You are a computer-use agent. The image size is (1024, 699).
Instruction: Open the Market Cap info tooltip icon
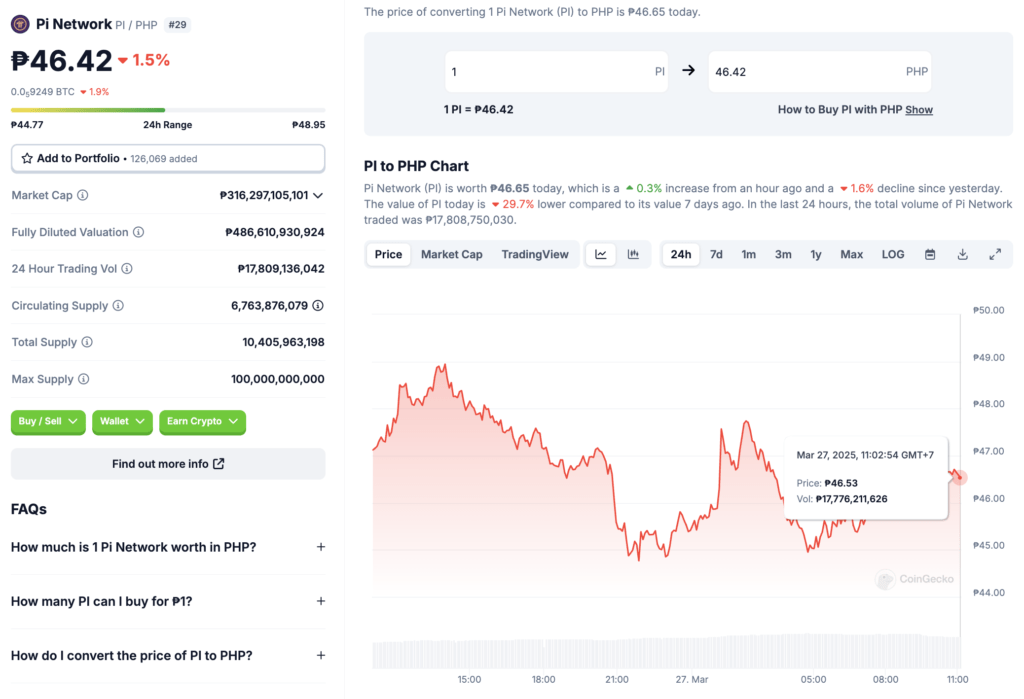click(83, 195)
